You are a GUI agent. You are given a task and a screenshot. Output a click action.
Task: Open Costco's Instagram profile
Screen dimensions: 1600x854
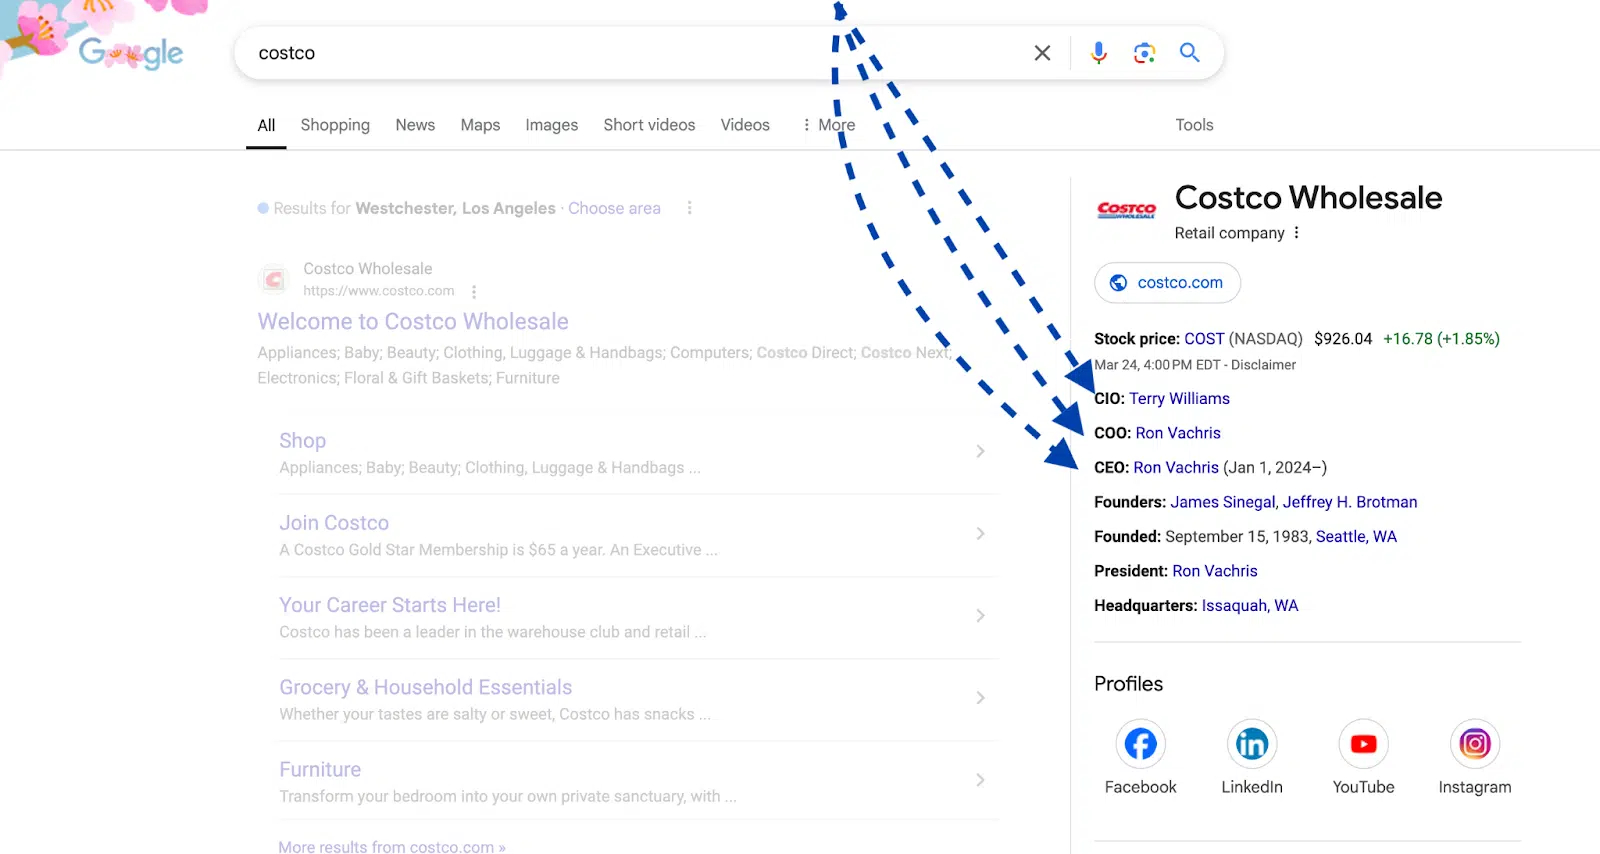point(1475,757)
